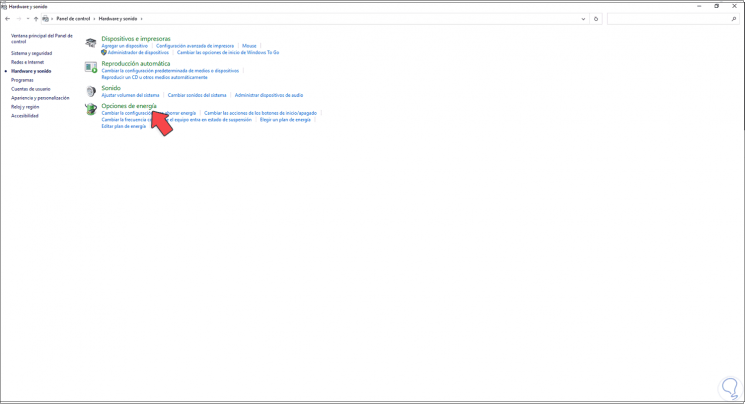Click Cambiar las opciones de inicio de Windows To Go

228,53
